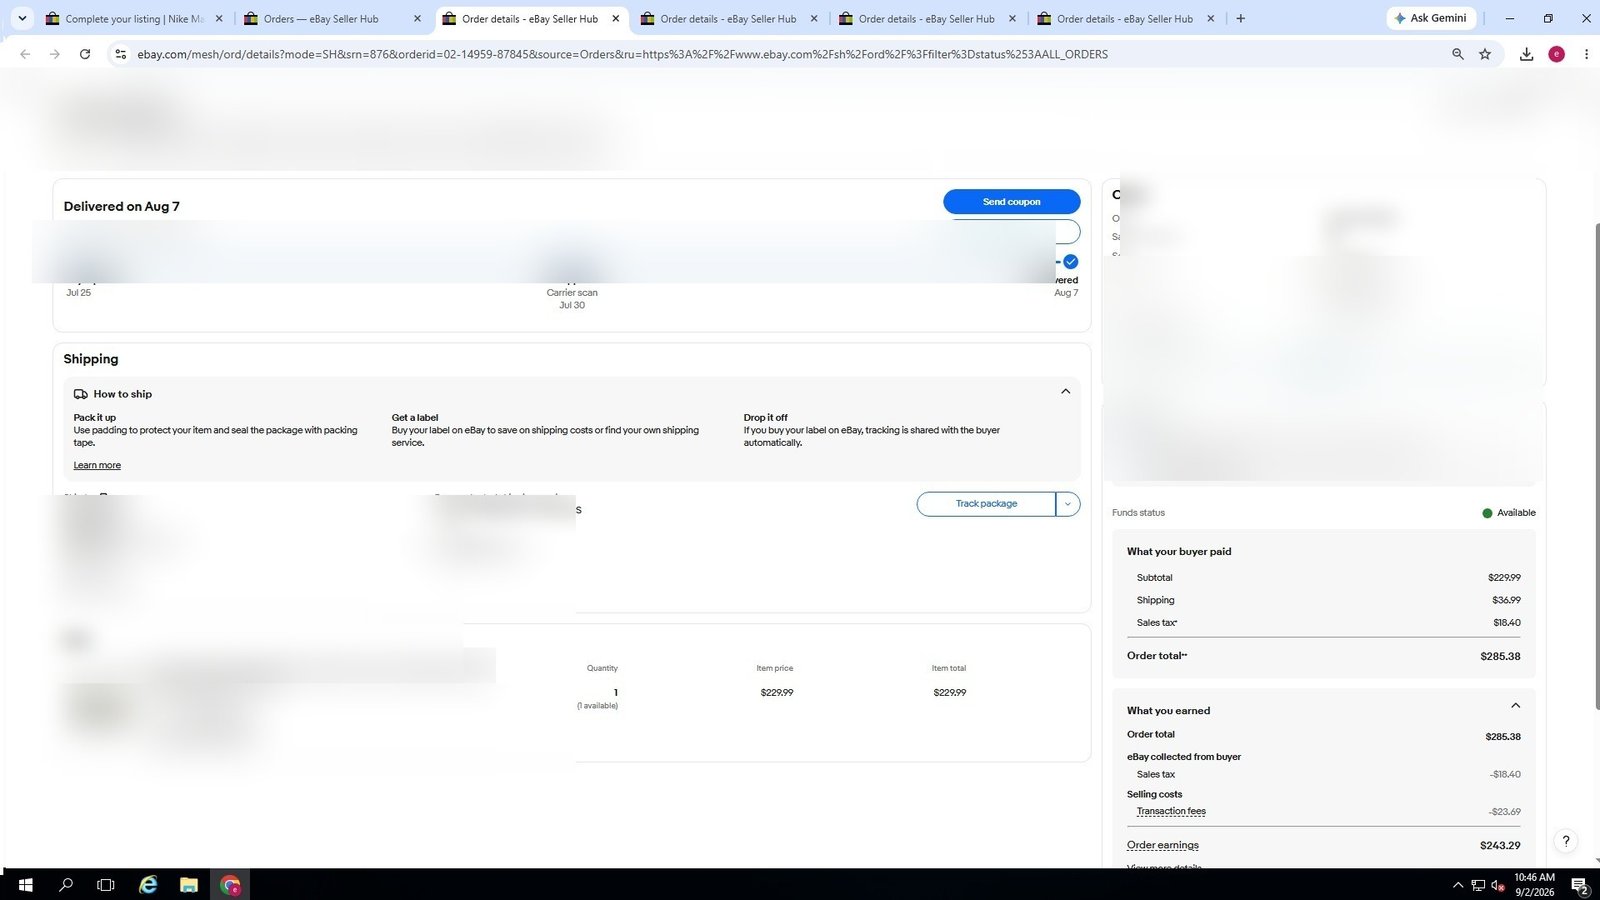The width and height of the screenshot is (1600, 900).
Task: Open the Transaction fees link
Action: click(1171, 811)
